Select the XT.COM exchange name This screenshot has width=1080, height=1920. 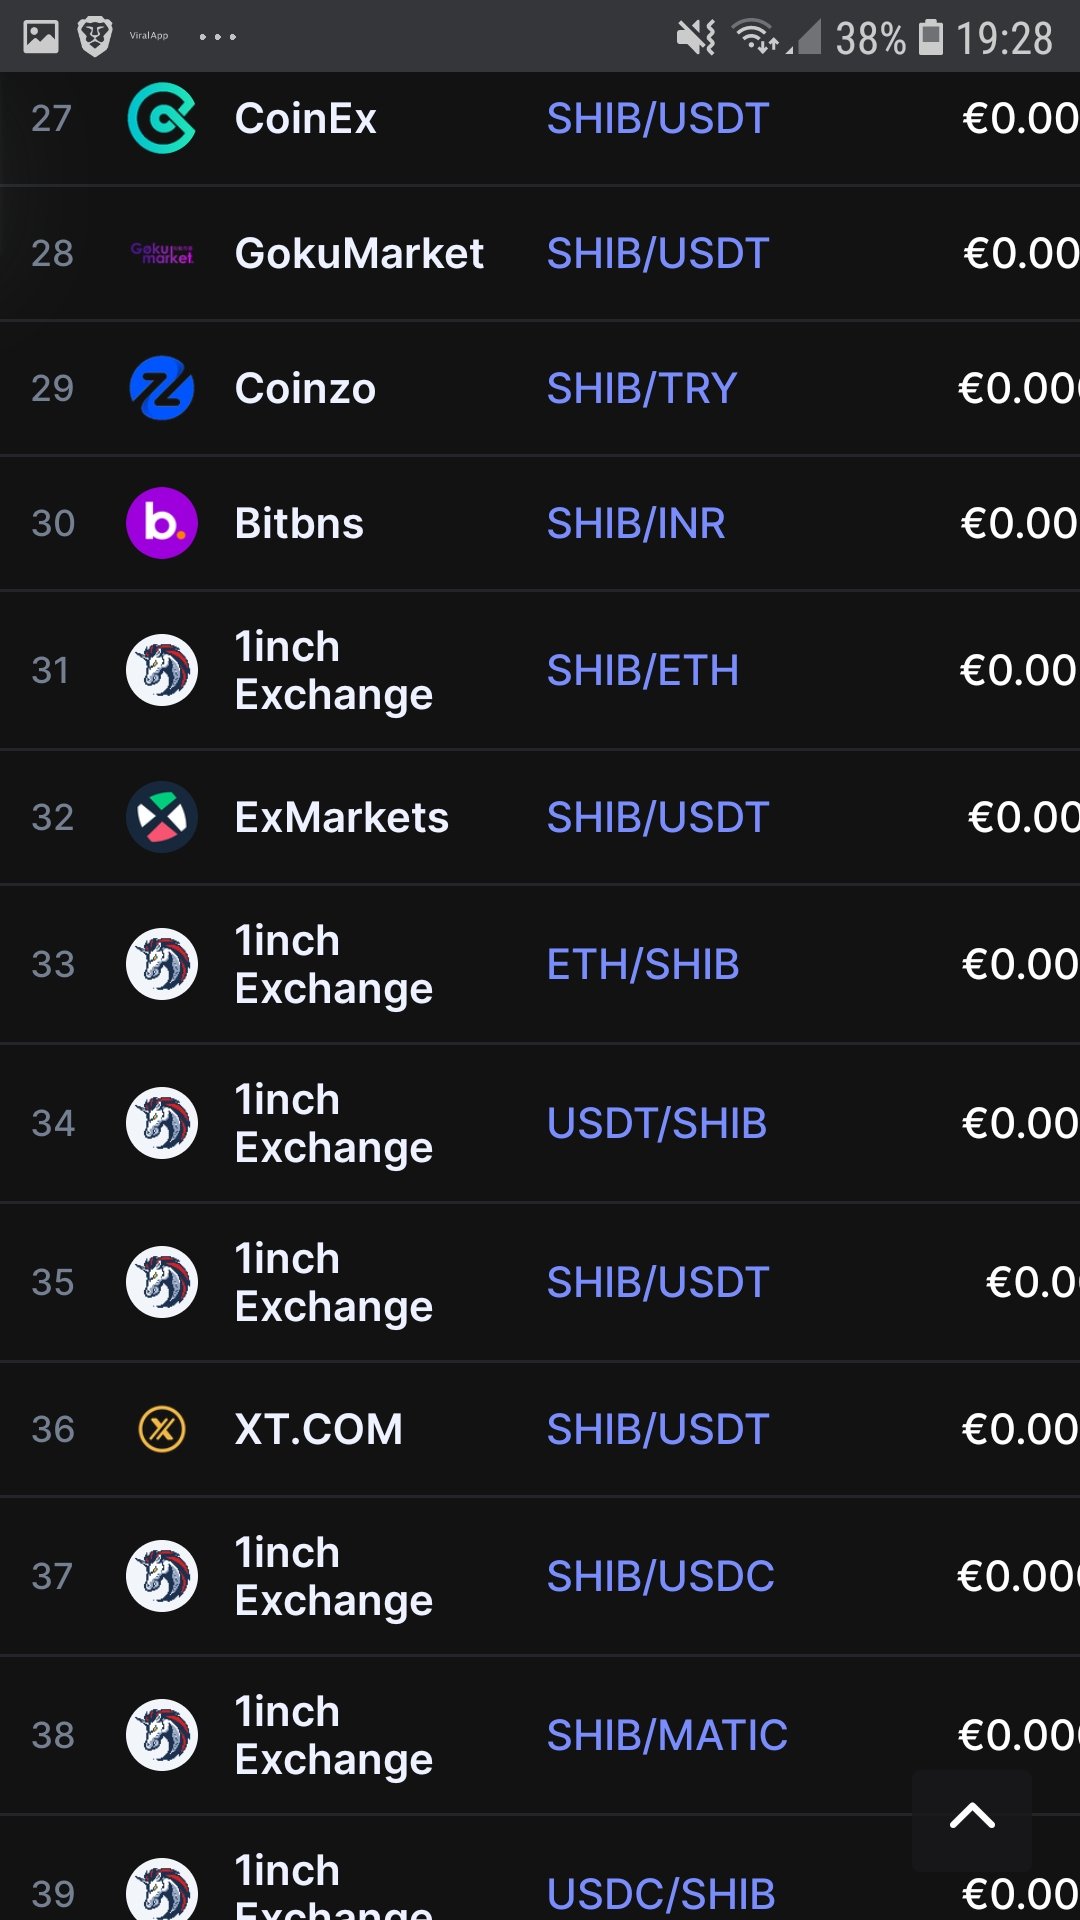tap(318, 1429)
